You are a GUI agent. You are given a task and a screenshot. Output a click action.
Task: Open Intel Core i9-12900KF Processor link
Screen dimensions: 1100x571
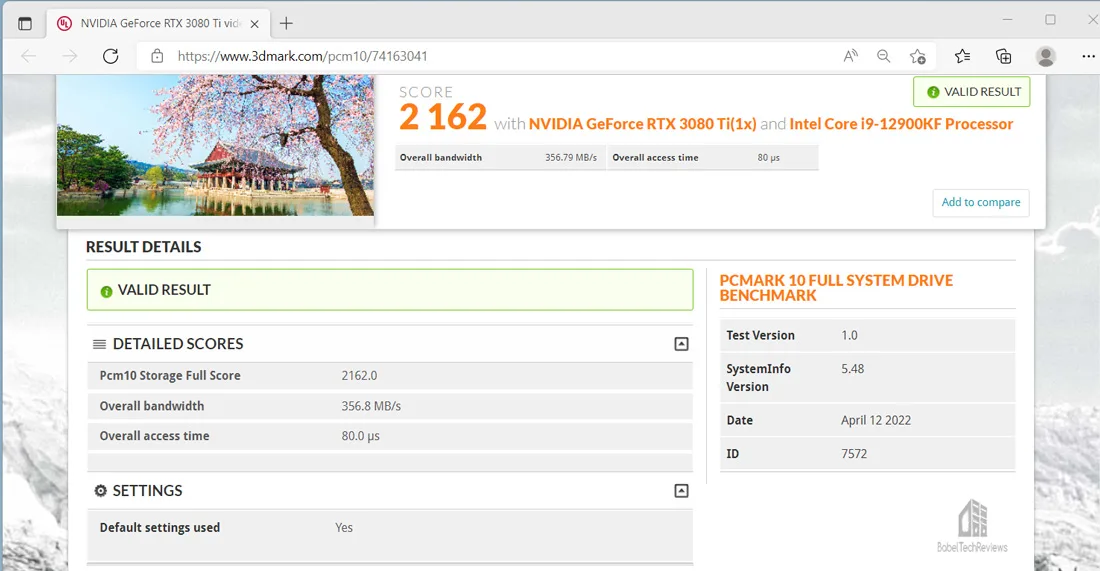(901, 124)
